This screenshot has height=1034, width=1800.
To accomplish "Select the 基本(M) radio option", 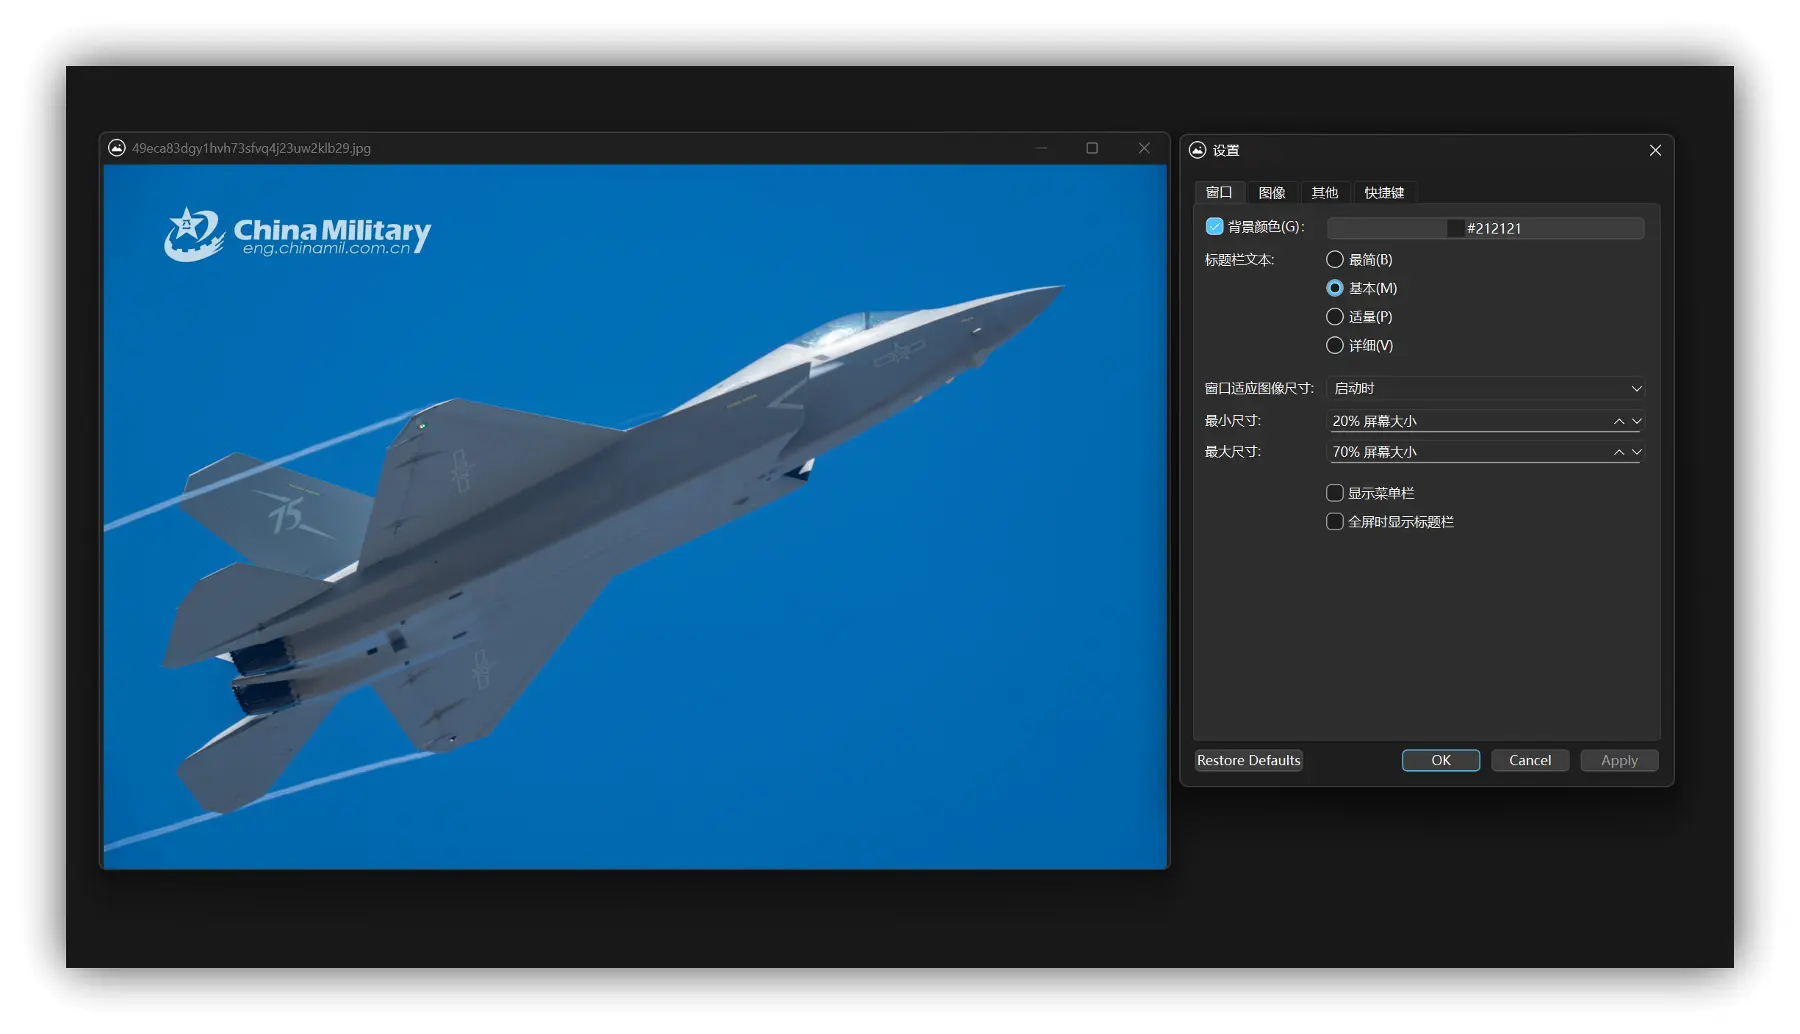I will tap(1334, 288).
